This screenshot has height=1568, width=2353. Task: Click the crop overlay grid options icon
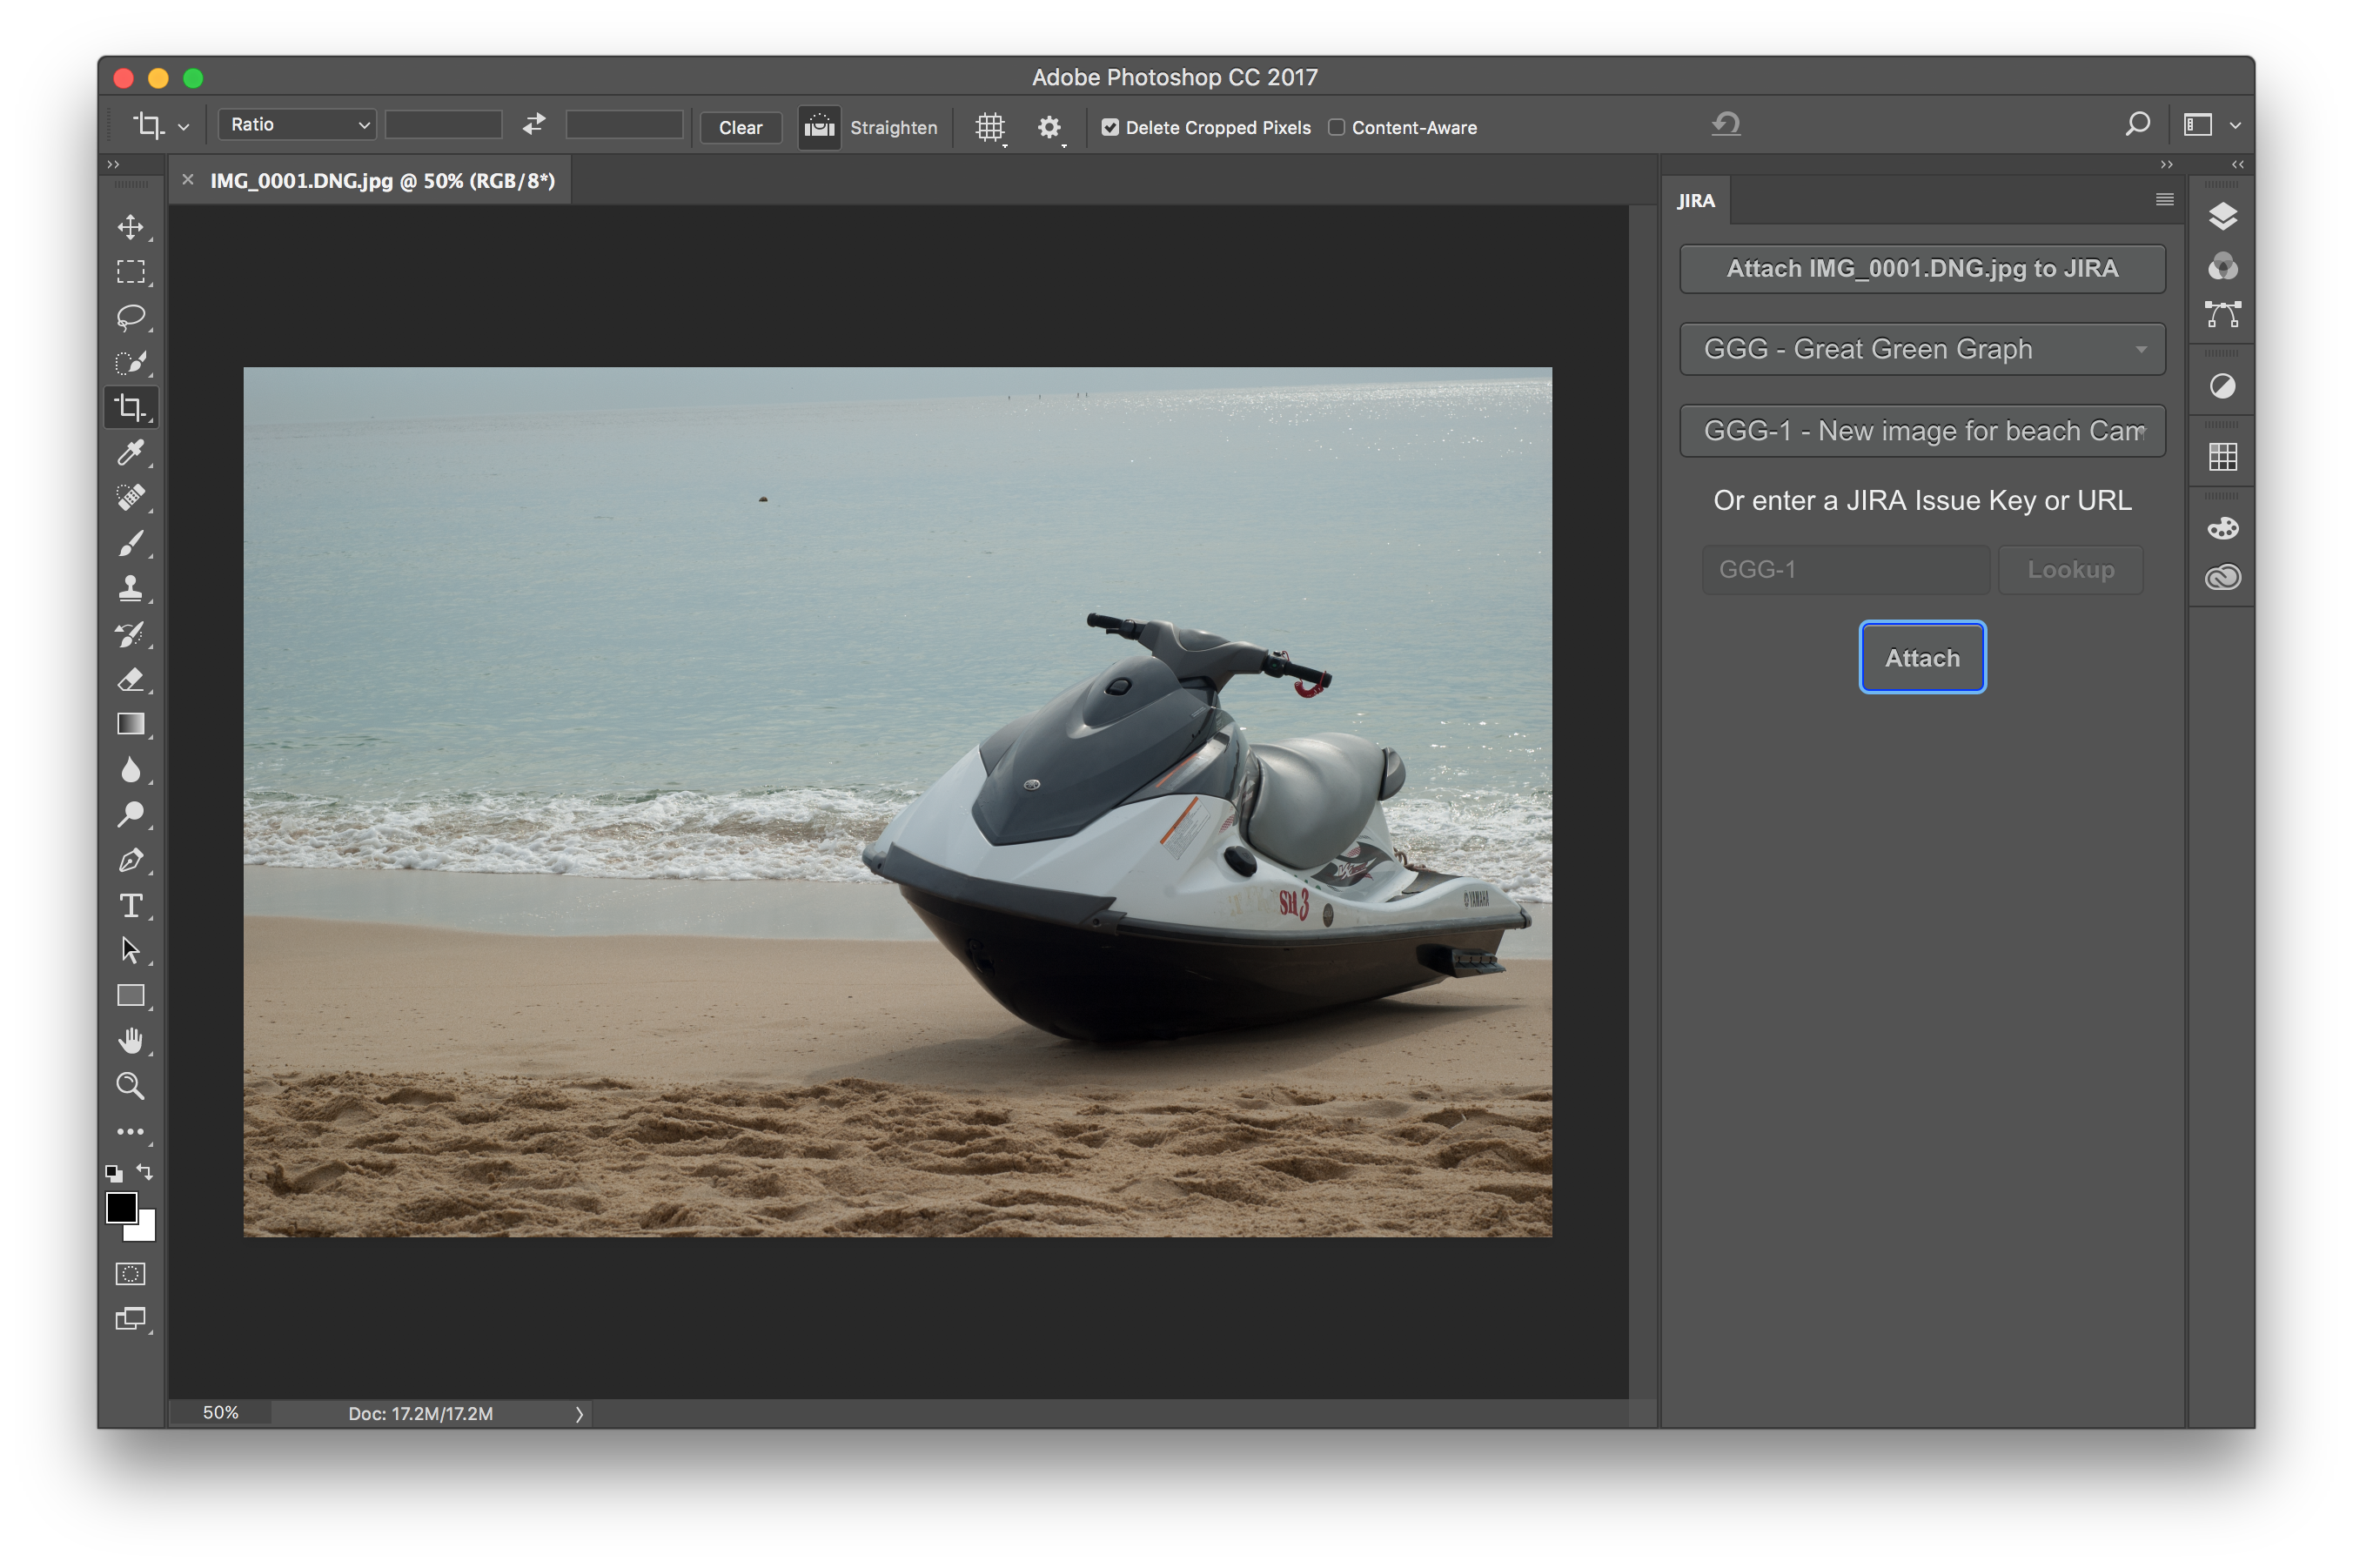click(x=989, y=127)
